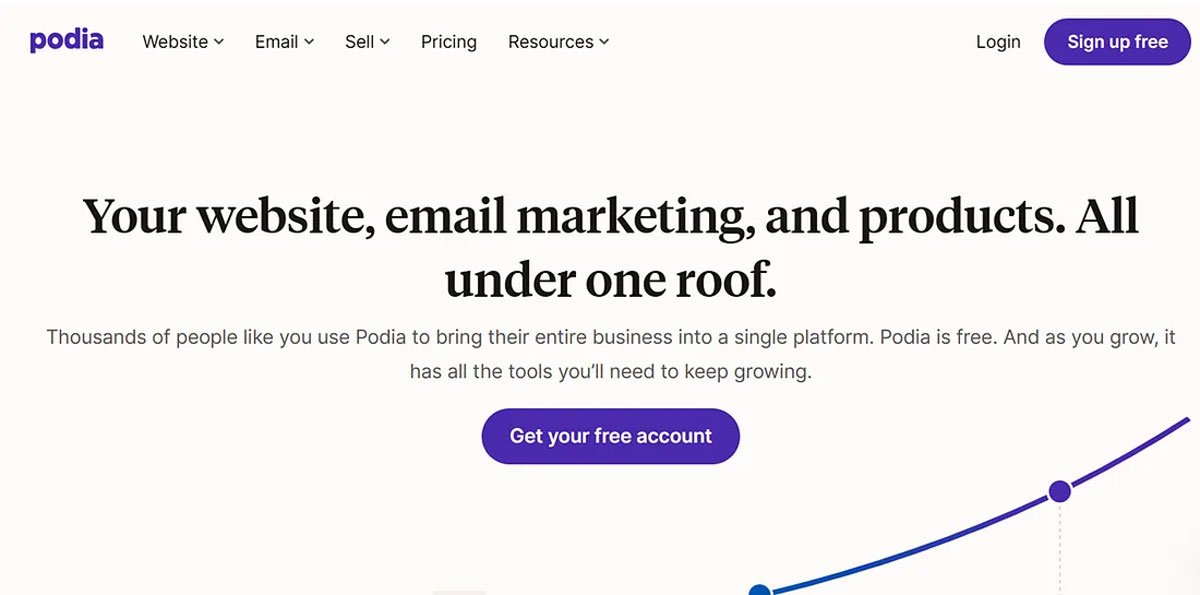Viewport: 1200px width, 595px height.
Task: Click the dashed vertical line below purple dot
Action: (1059, 548)
